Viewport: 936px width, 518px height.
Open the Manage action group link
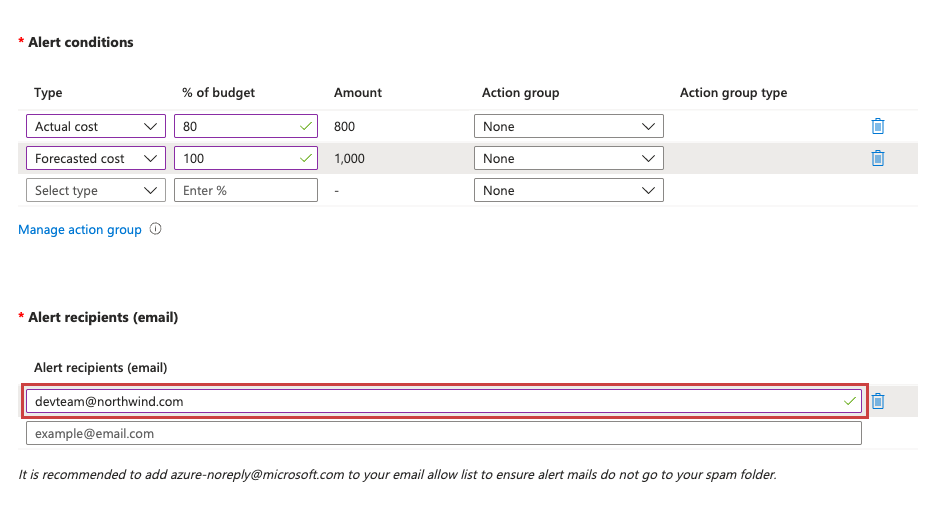coord(80,230)
